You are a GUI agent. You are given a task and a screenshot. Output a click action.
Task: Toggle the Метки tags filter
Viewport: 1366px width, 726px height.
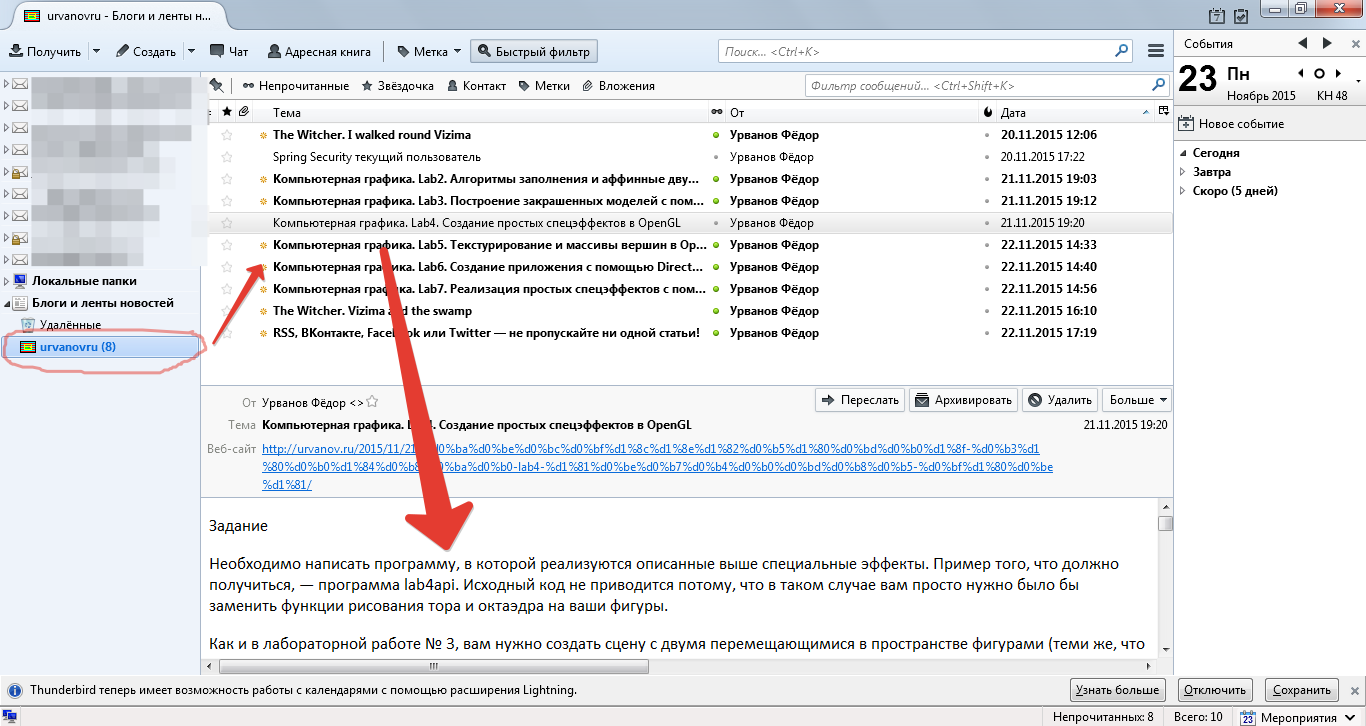[544, 86]
